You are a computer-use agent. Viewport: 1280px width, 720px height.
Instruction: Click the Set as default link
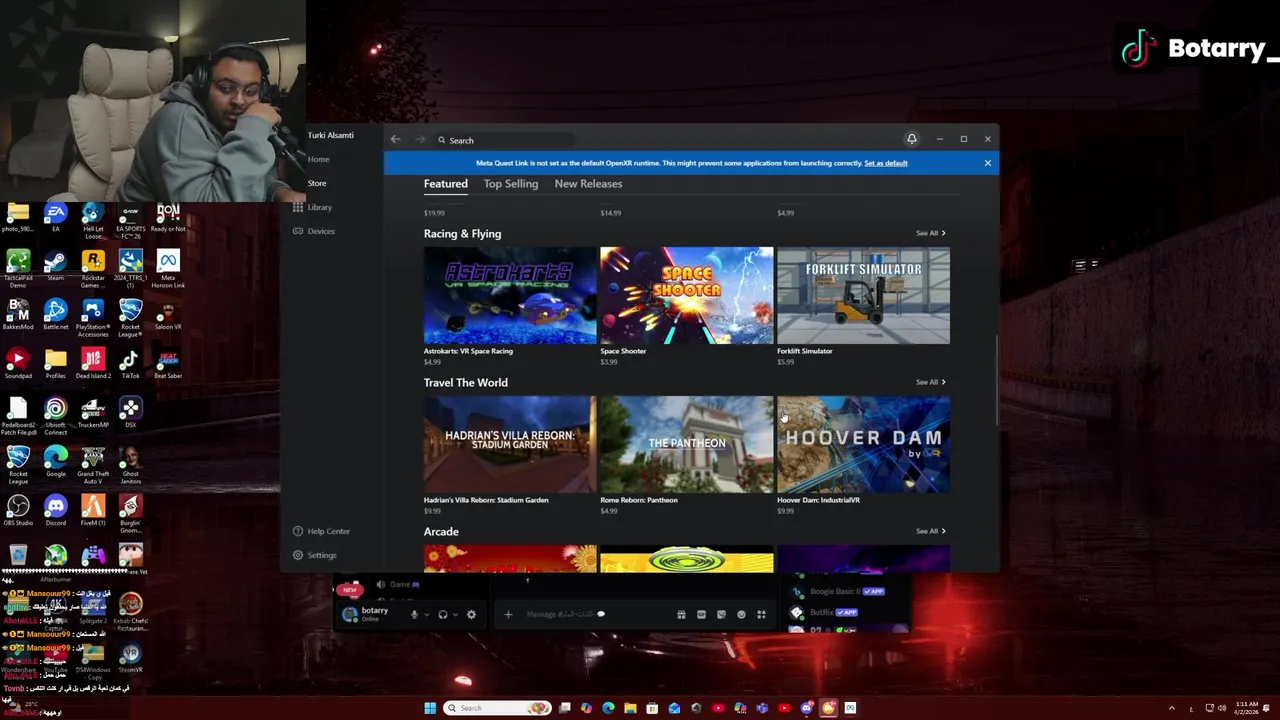point(886,163)
